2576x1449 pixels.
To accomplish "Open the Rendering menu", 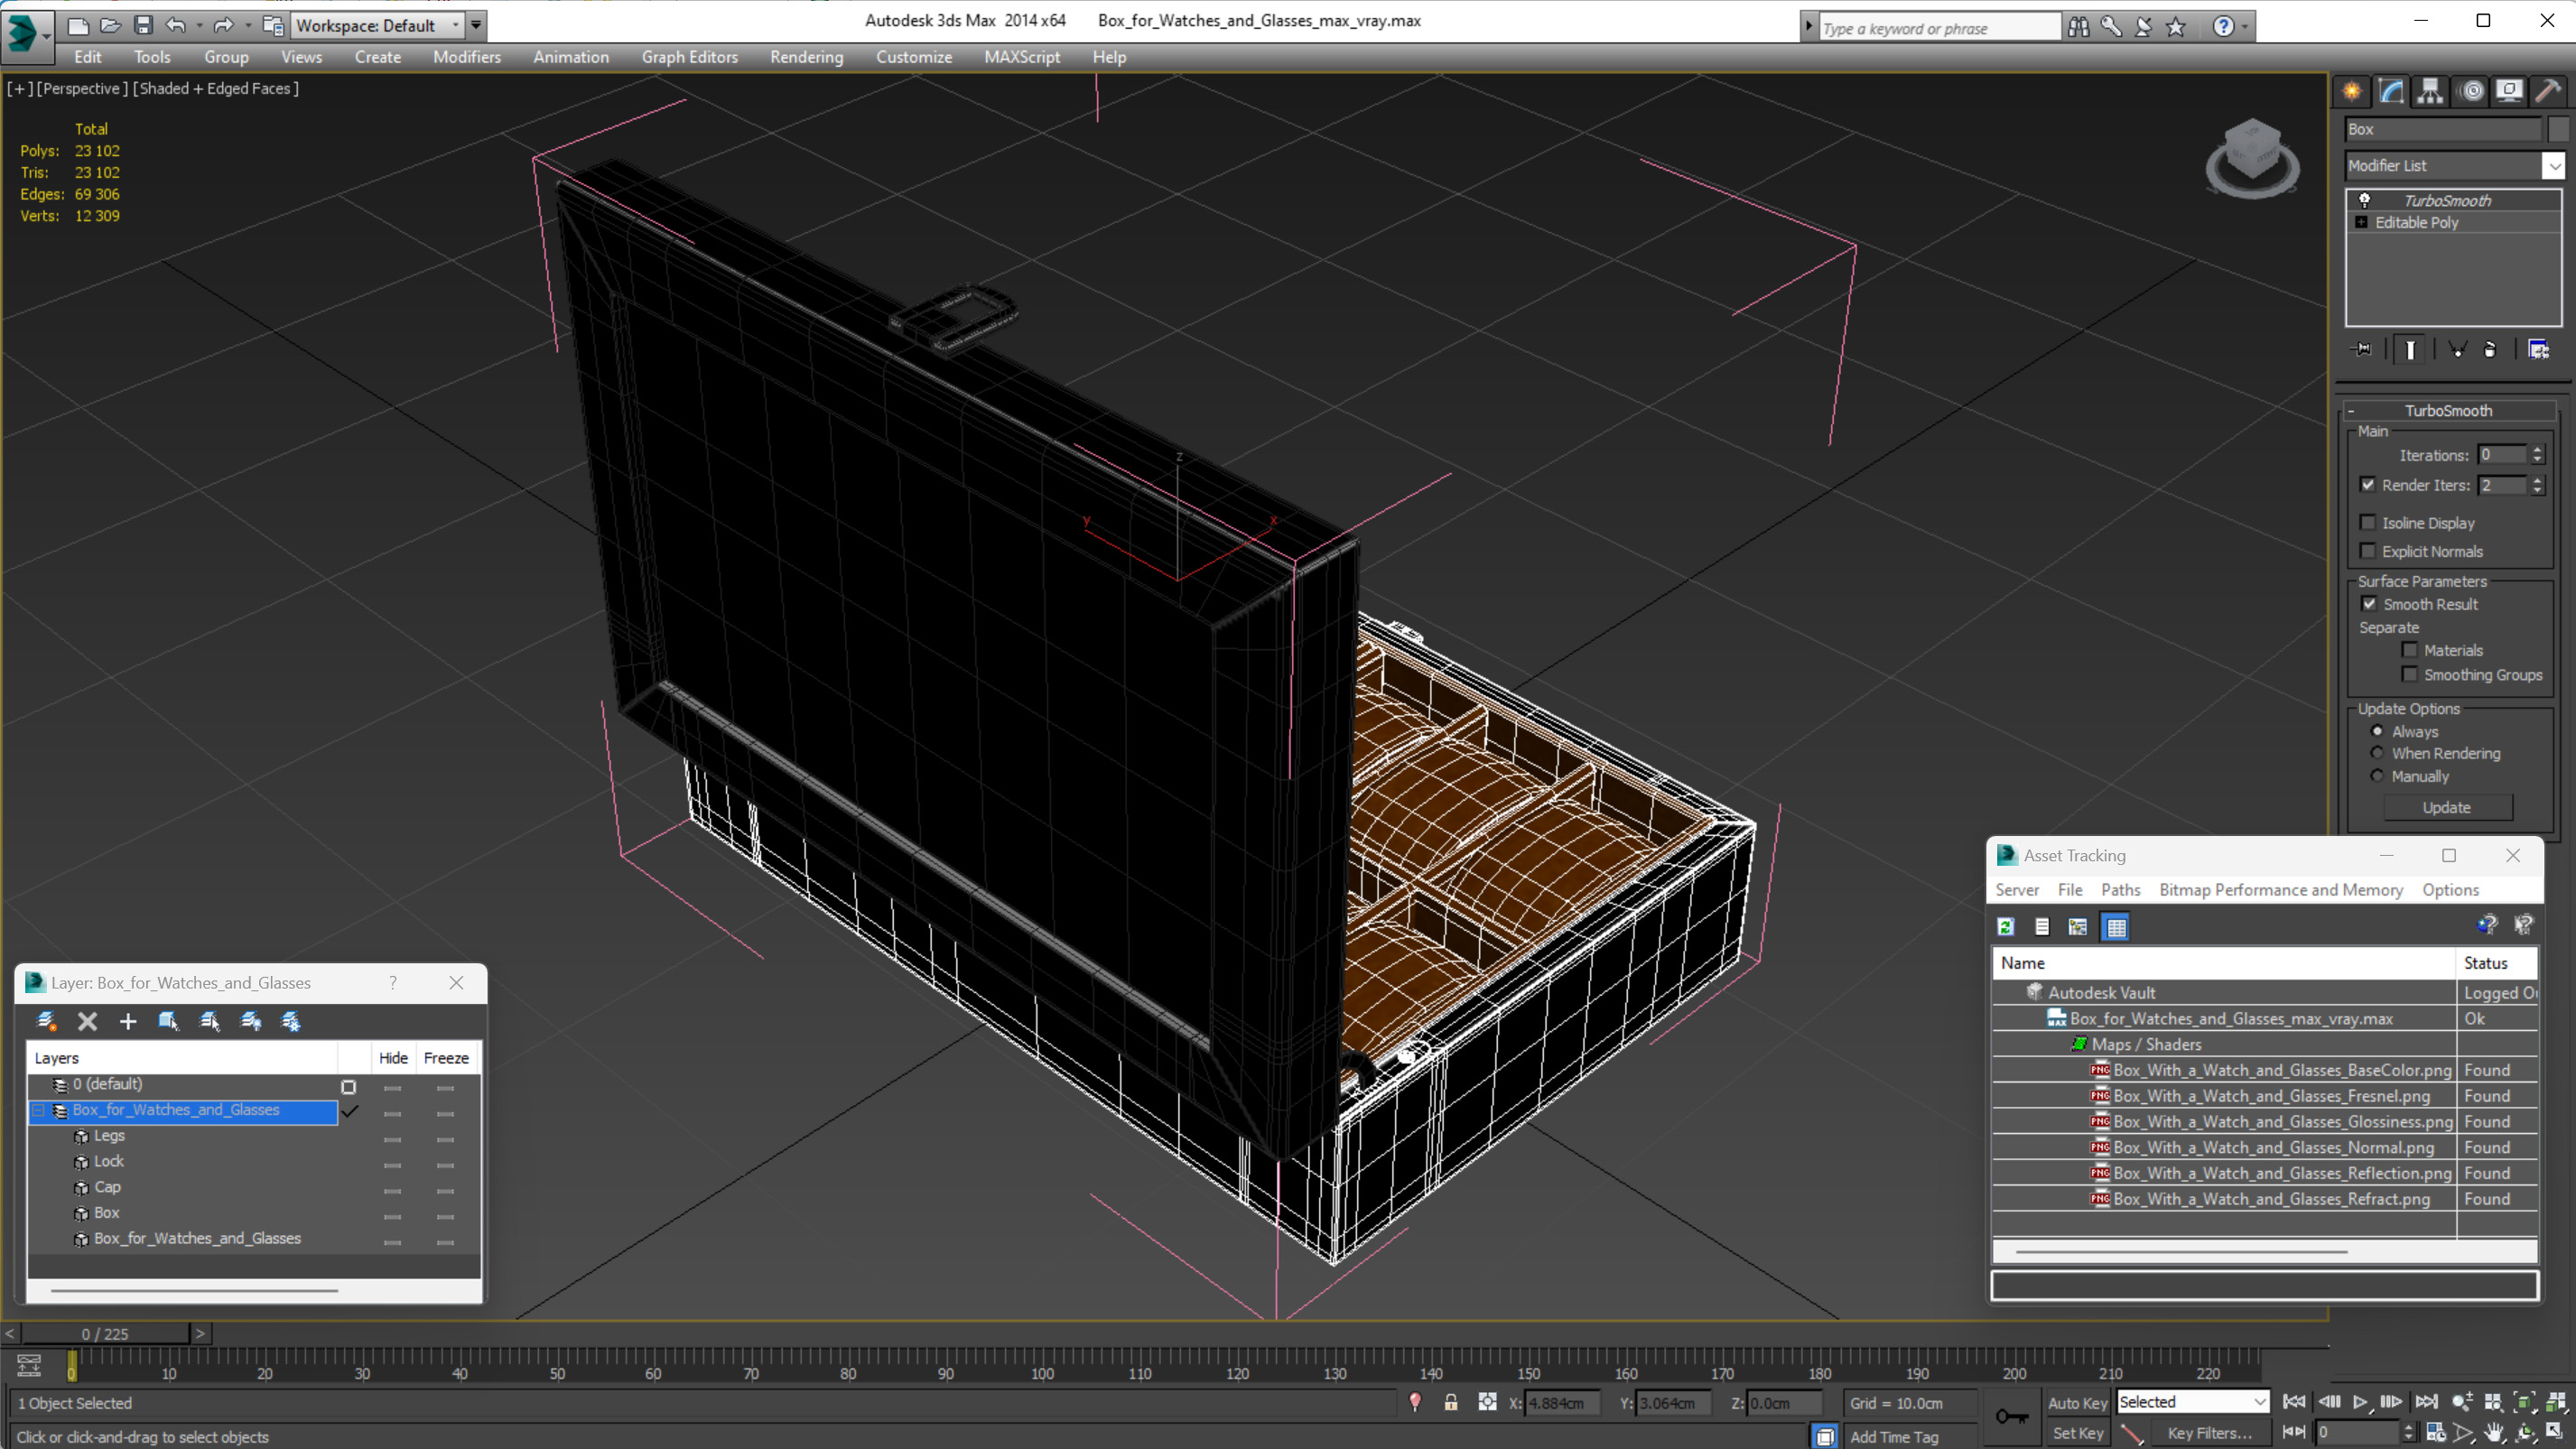I will 806,57.
